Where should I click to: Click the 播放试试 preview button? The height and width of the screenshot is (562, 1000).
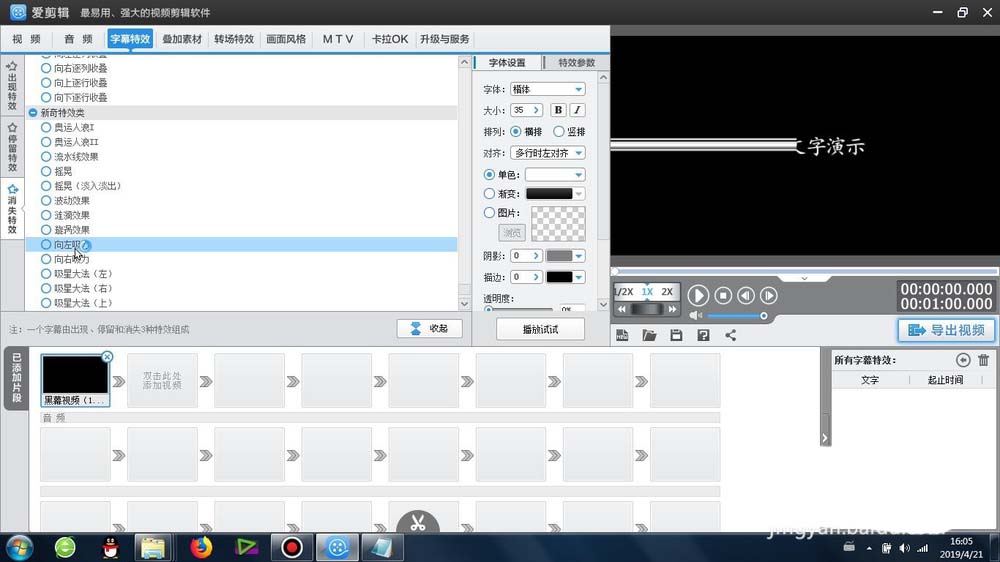[x=540, y=329]
